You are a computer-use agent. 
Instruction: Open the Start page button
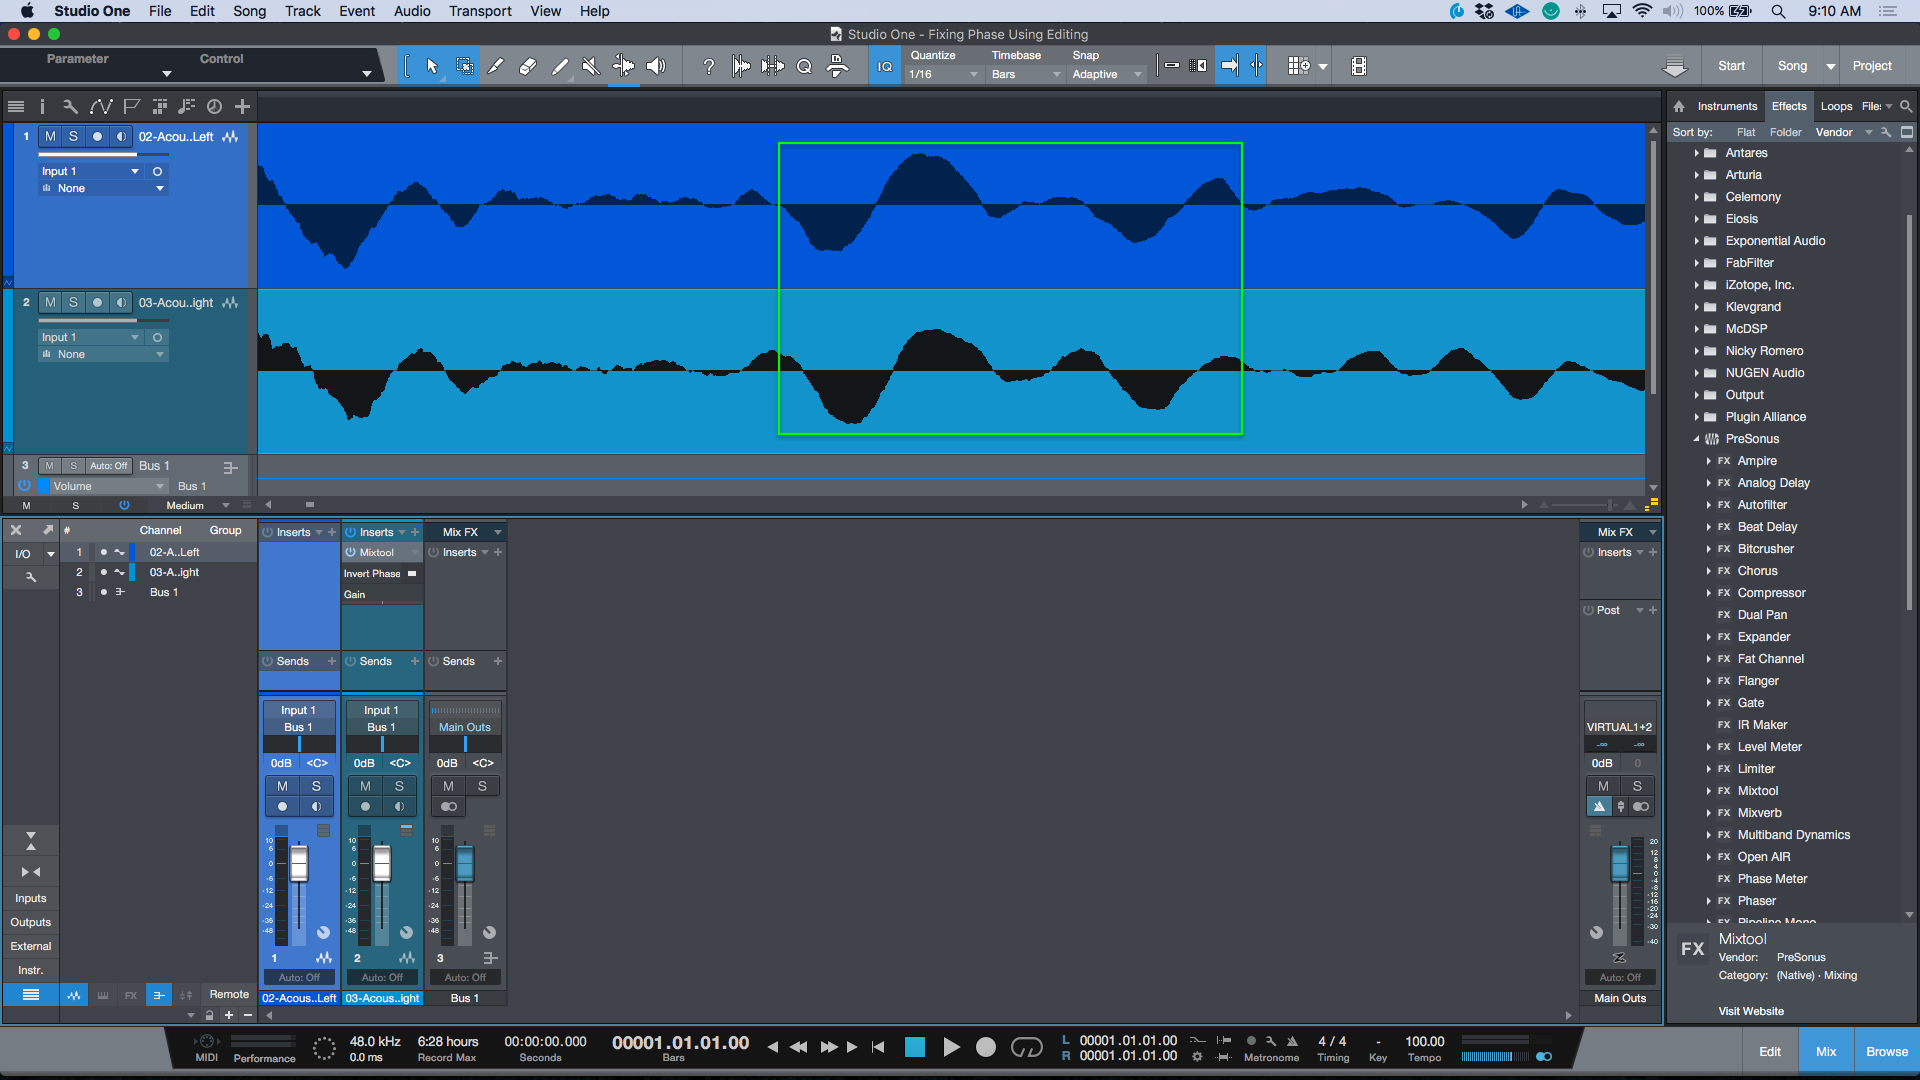coord(1731,66)
